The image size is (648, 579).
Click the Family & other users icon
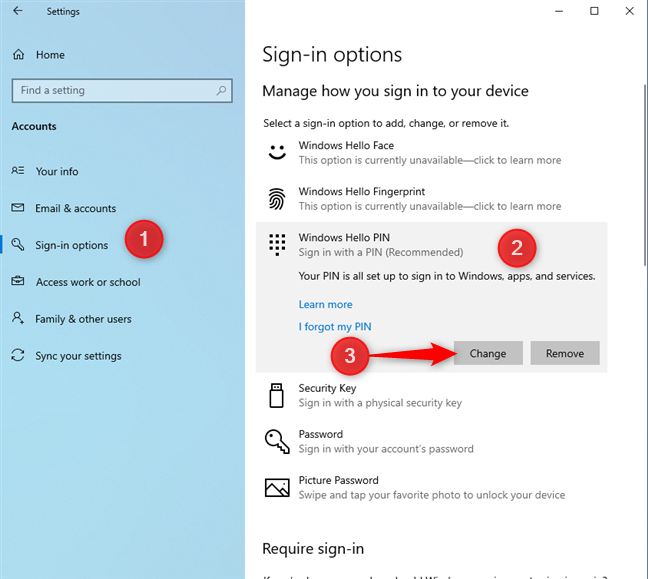tap(18, 318)
